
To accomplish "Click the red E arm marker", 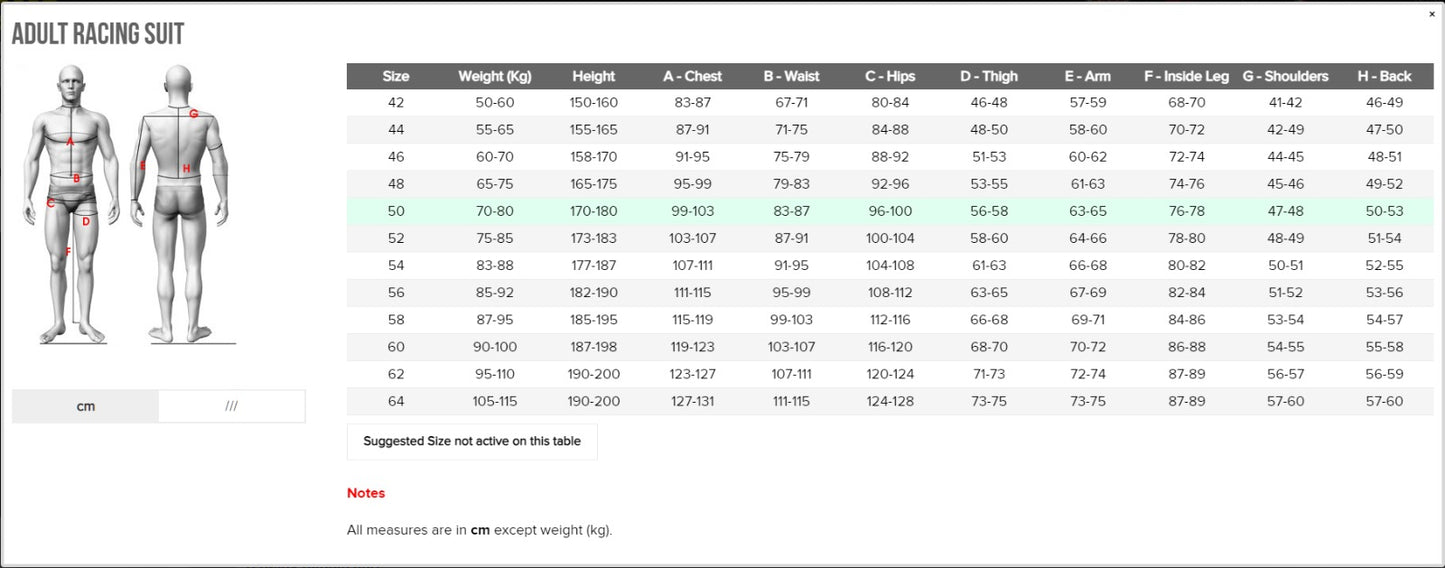I will (x=143, y=166).
